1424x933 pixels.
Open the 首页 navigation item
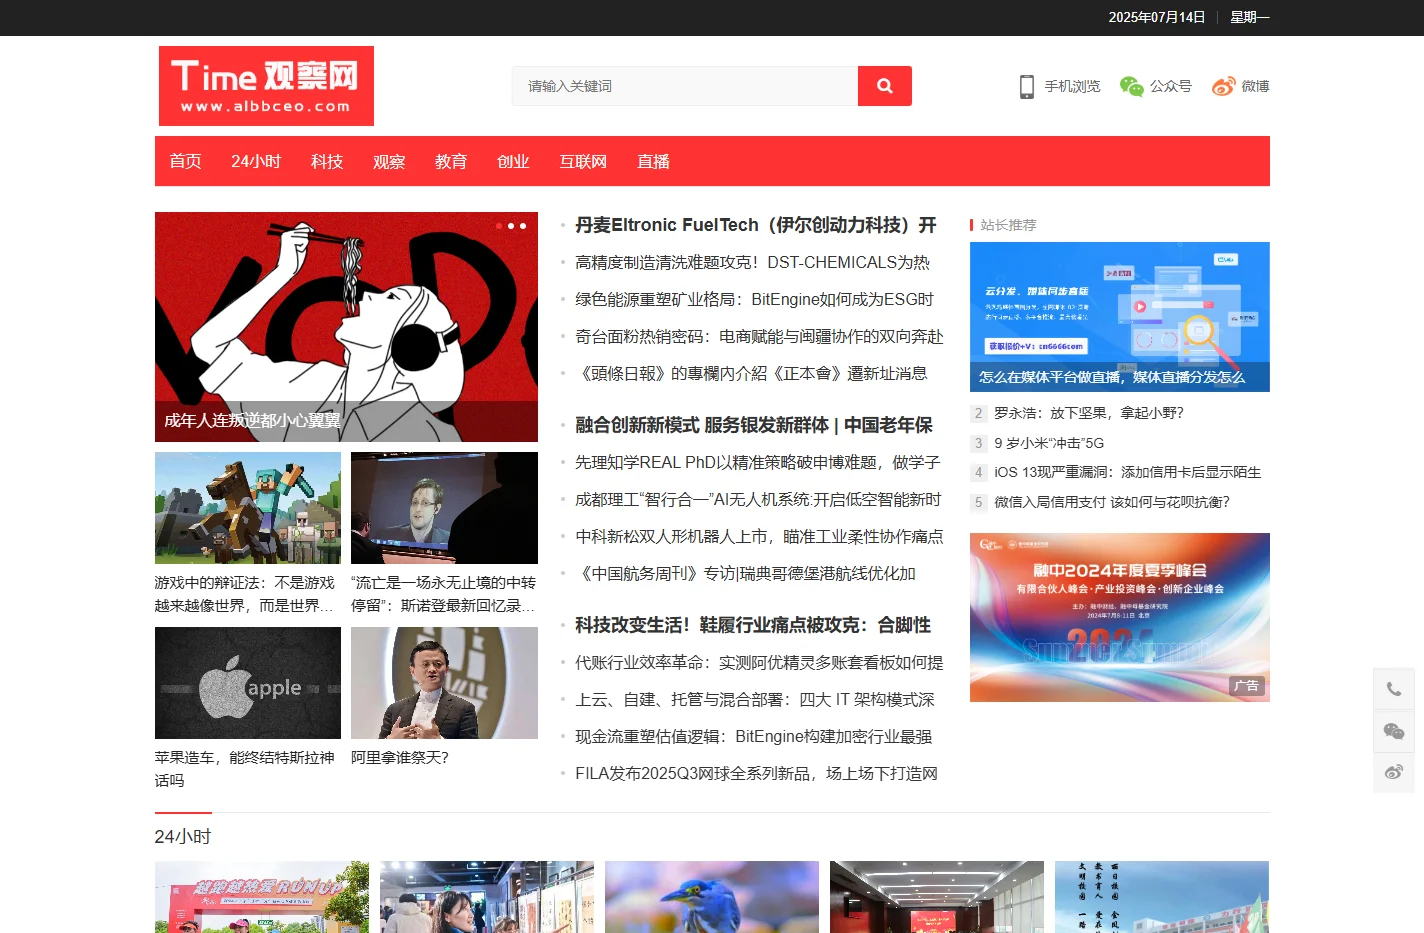[185, 161]
